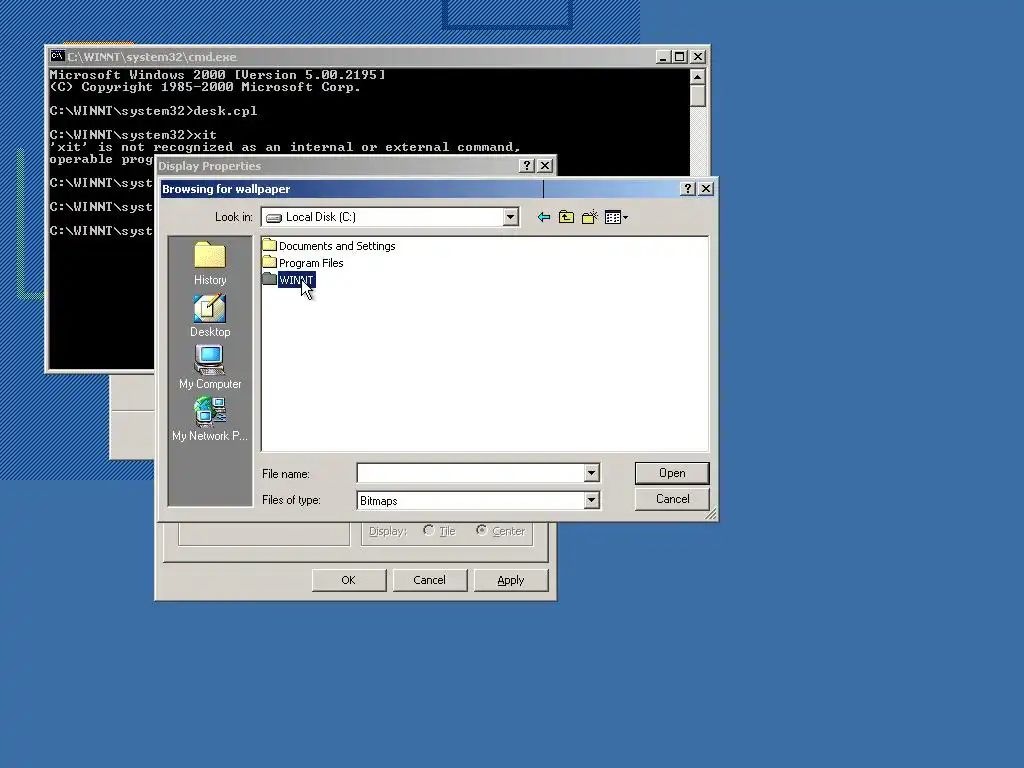1024x768 pixels.
Task: Open My Network Places shortcut
Action: tap(210, 420)
